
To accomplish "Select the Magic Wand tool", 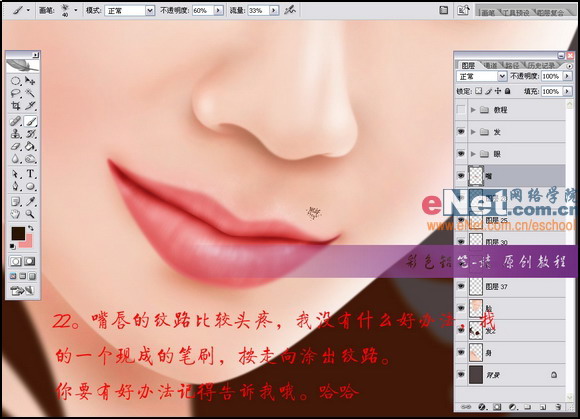I will click(30, 94).
